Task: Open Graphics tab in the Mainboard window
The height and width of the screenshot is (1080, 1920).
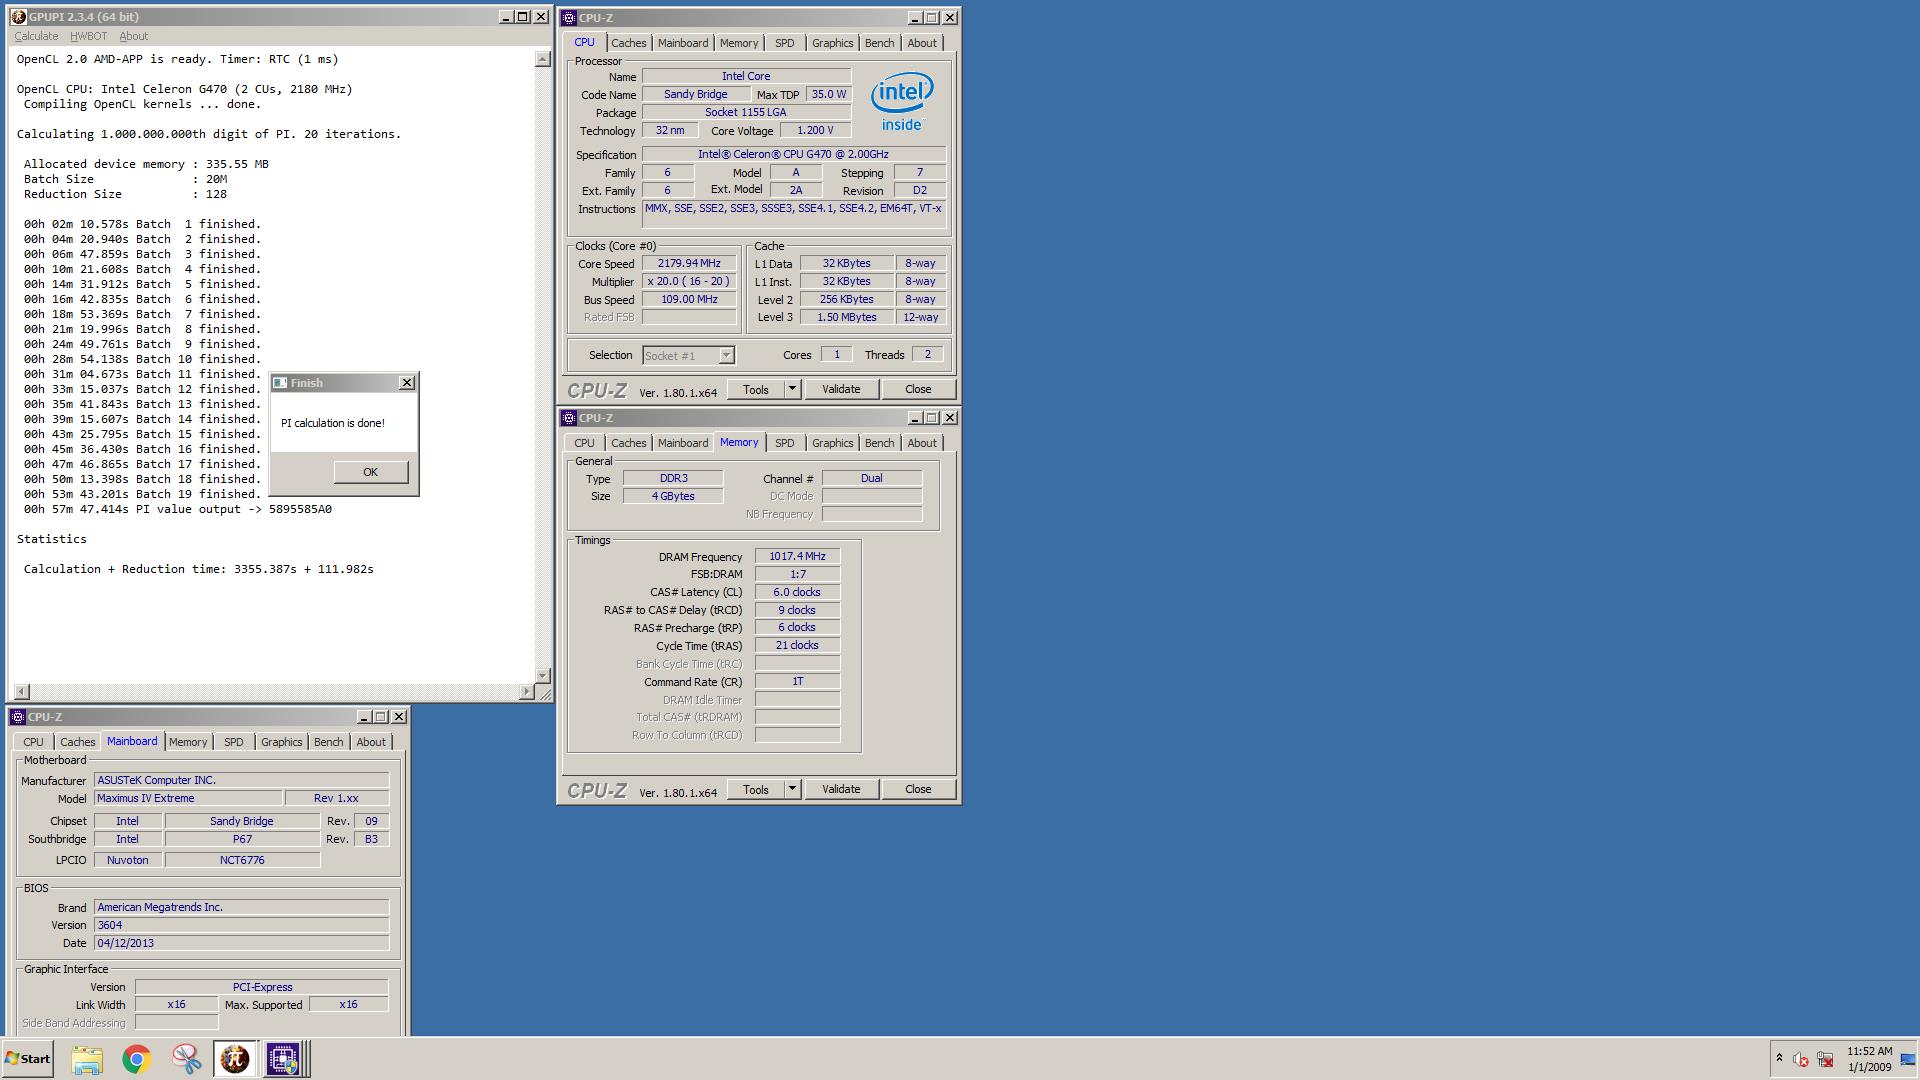Action: pos(281,742)
